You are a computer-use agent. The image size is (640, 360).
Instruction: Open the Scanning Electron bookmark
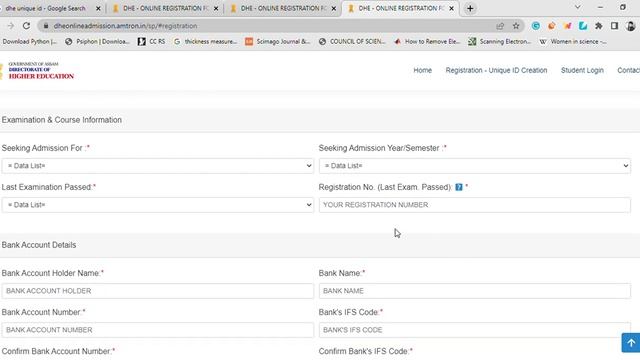point(500,41)
